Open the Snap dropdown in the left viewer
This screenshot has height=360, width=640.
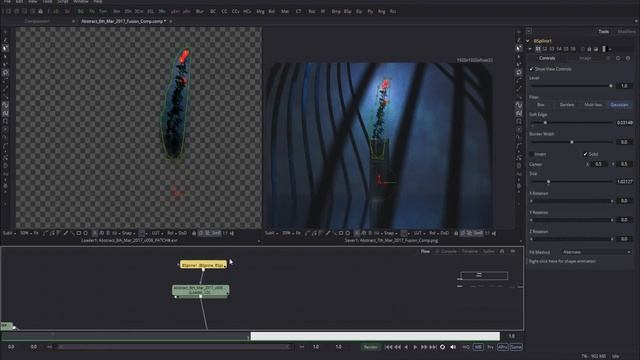pos(128,233)
